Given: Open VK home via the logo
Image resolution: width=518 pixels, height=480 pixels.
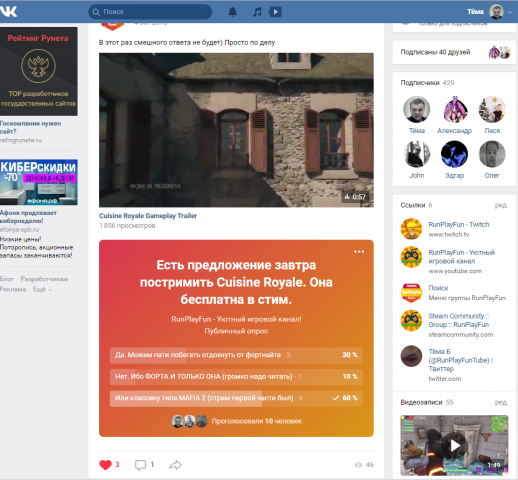Looking at the screenshot, I should pyautogui.click(x=8, y=12).
